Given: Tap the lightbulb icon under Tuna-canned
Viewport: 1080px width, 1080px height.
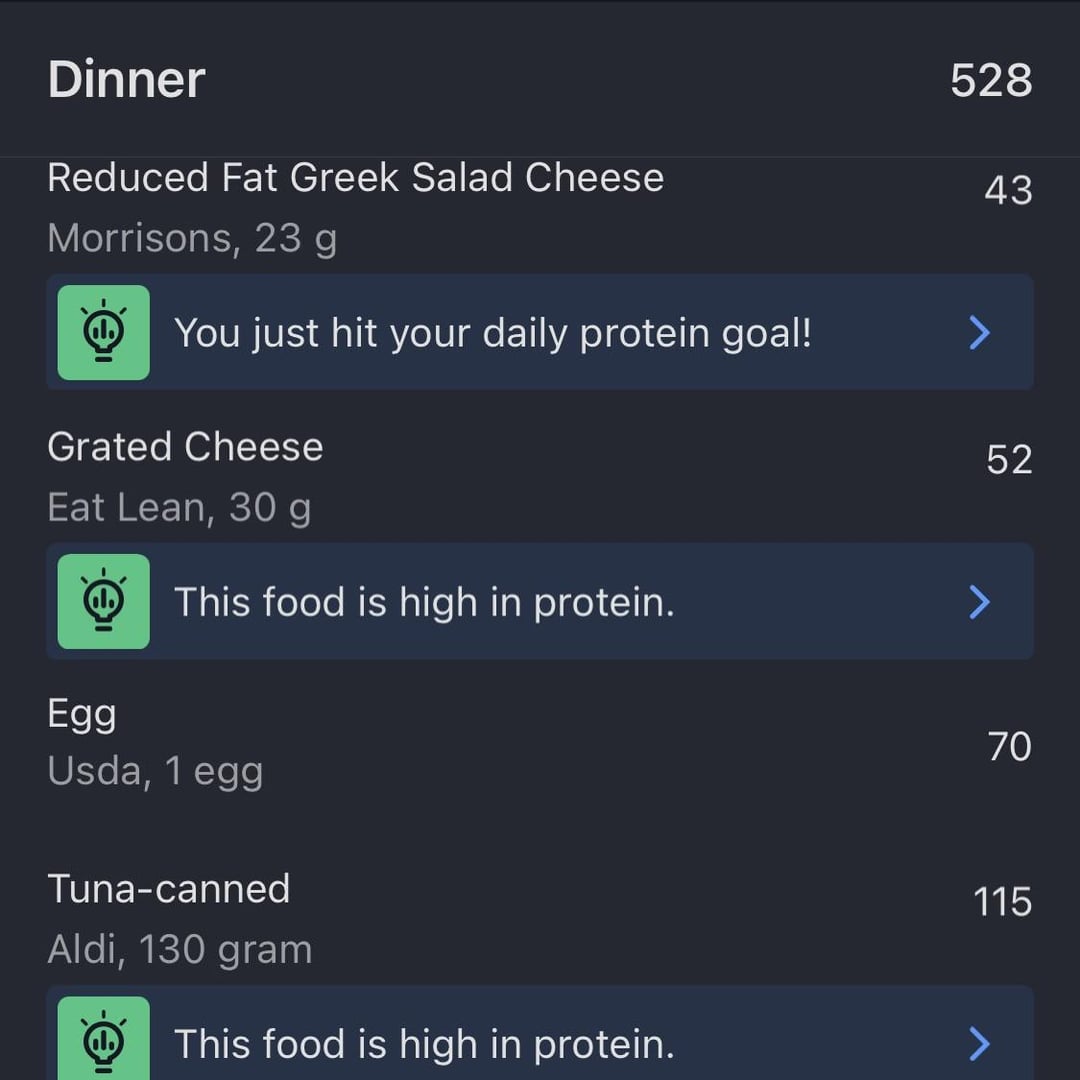Looking at the screenshot, I should (103, 1039).
